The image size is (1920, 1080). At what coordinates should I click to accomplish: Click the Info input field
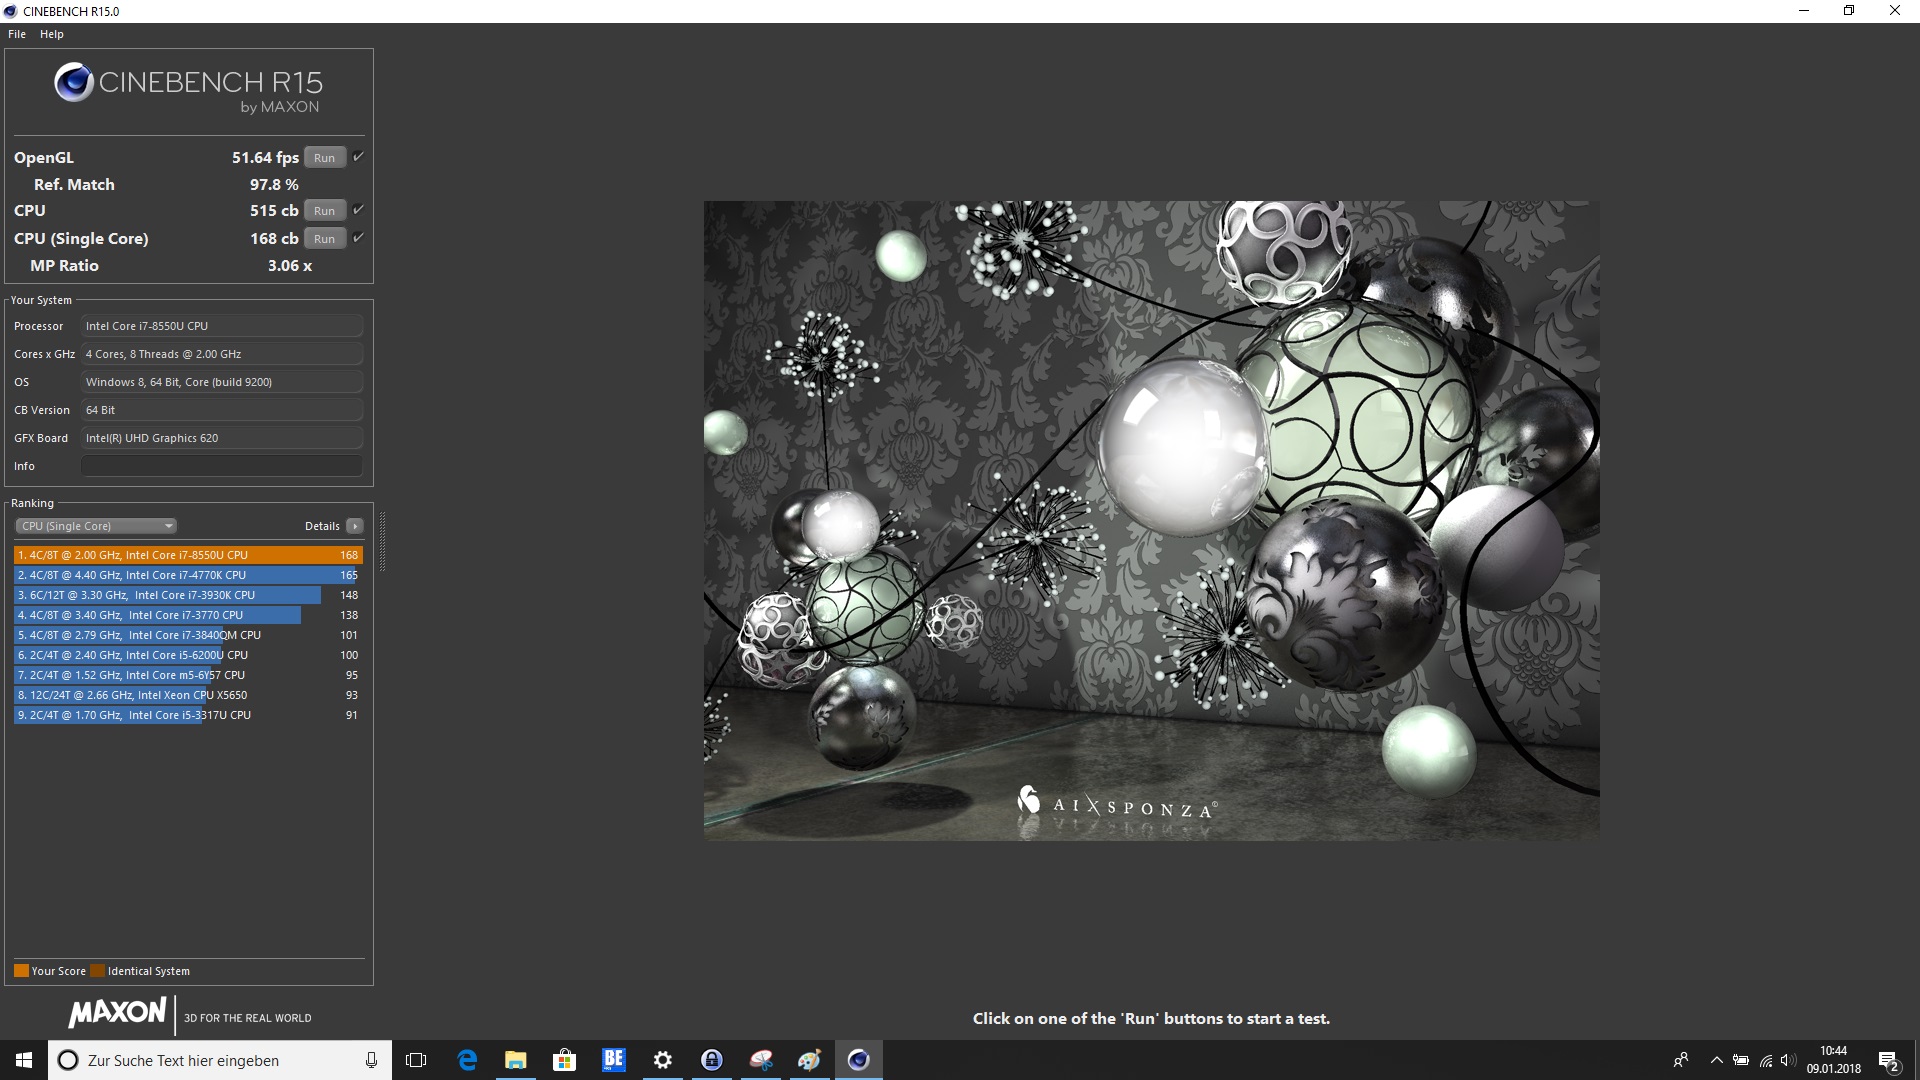221,466
